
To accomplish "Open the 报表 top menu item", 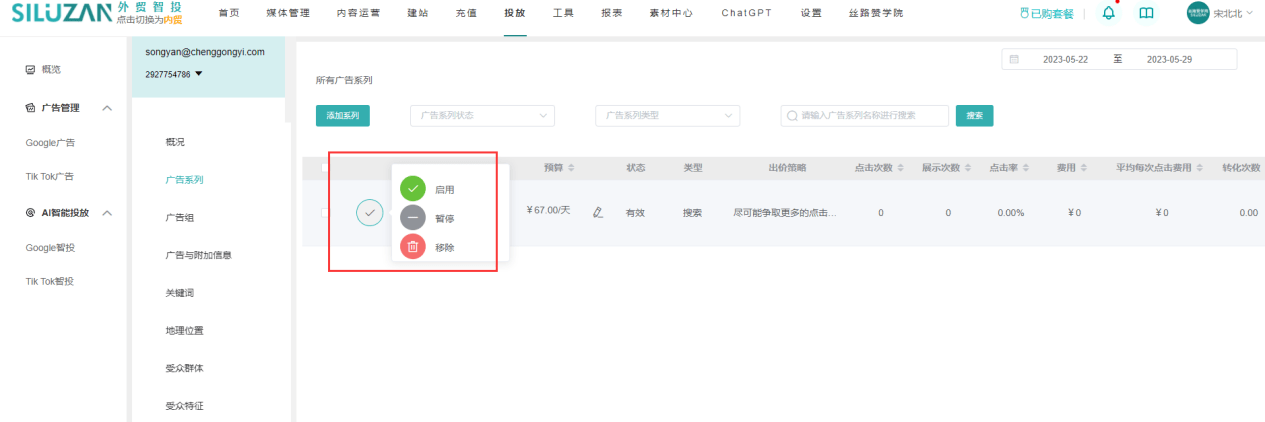I will 612,14.
